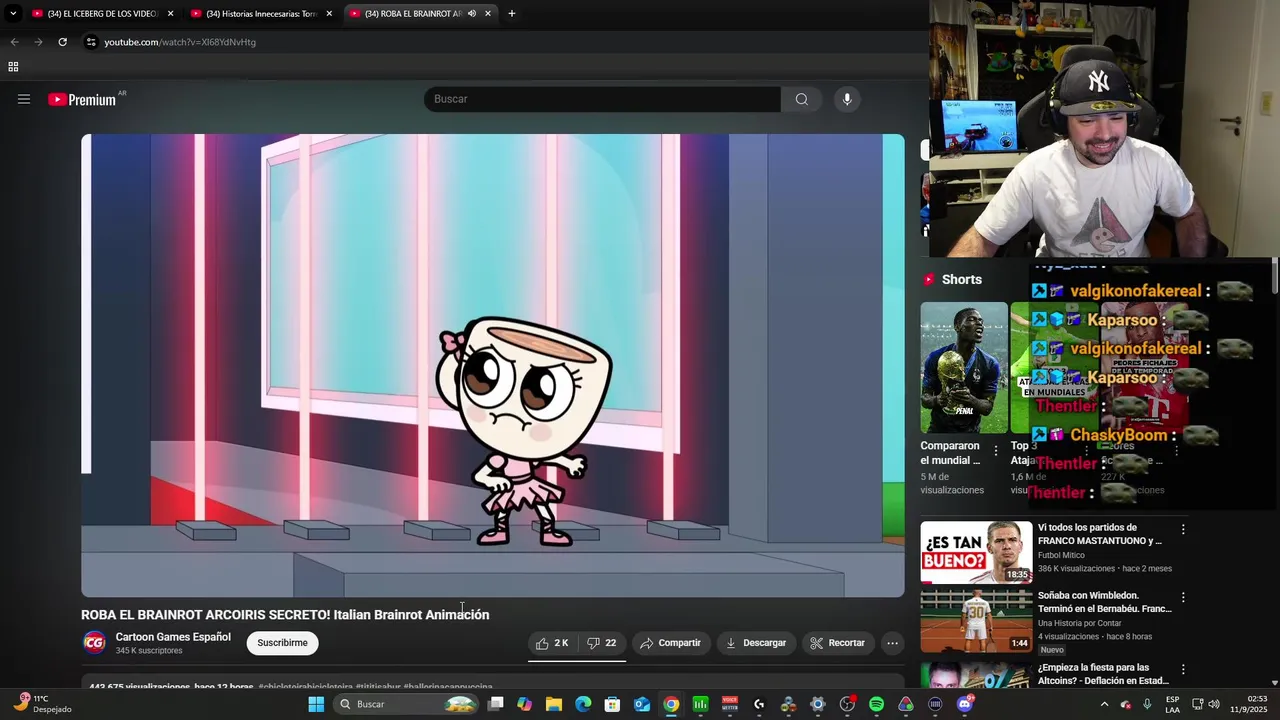
Task: Go to YouTube Premium home logo
Action: pyautogui.click(x=82, y=99)
